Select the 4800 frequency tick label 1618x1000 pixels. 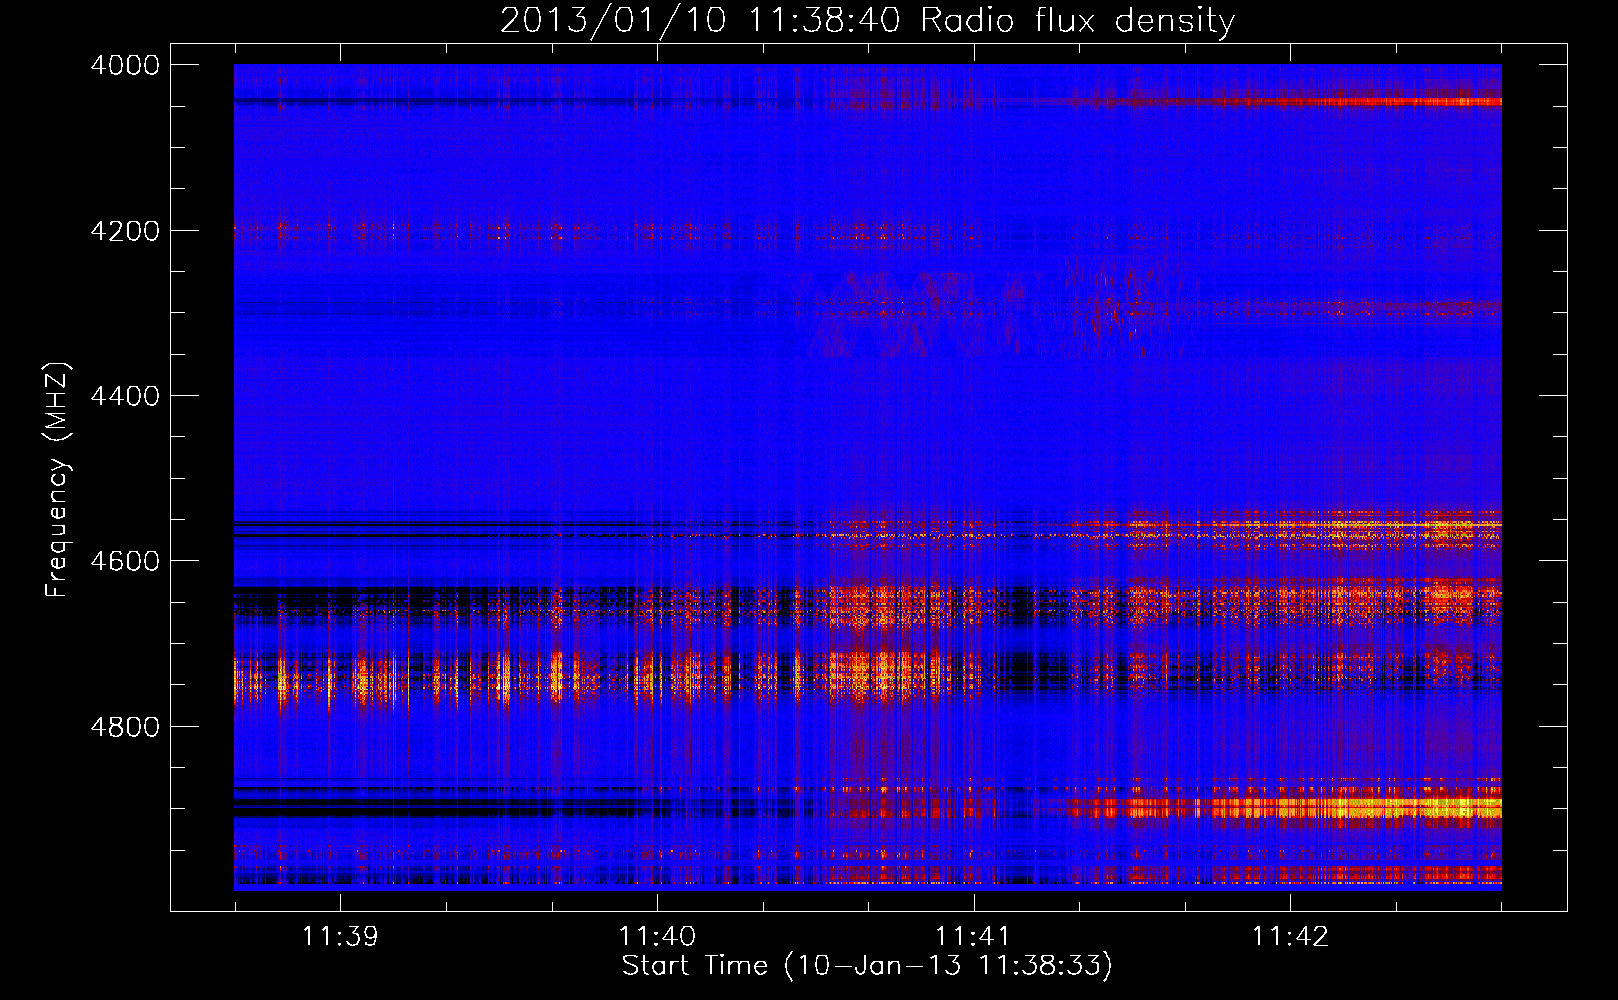coord(125,727)
